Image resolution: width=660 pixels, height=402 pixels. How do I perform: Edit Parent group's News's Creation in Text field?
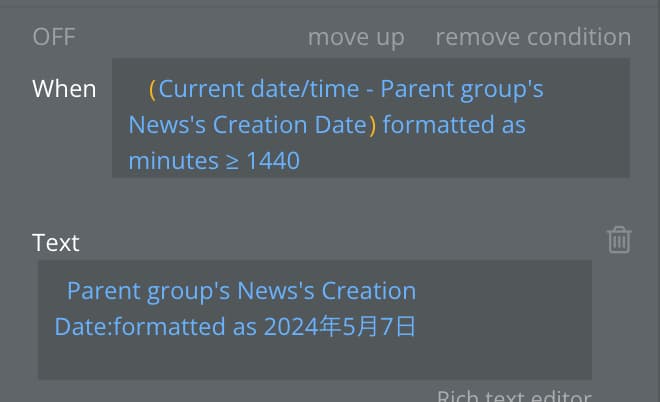click(x=242, y=291)
